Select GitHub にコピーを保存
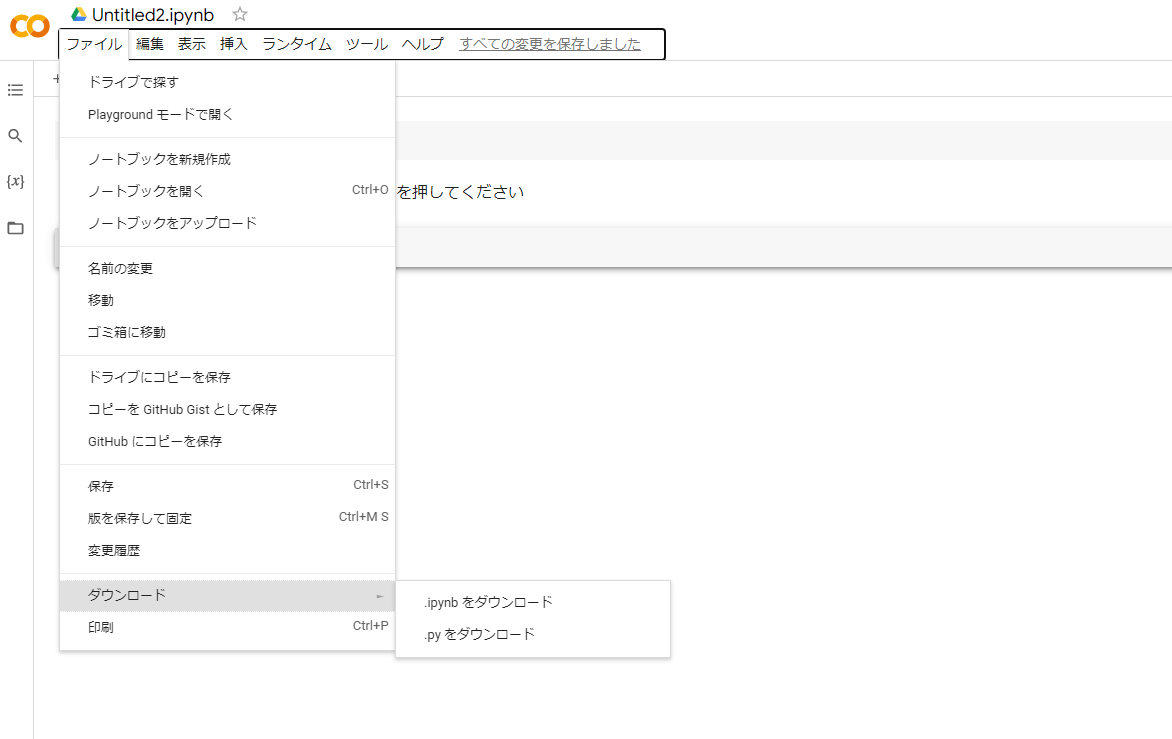The width and height of the screenshot is (1172, 739). point(155,441)
